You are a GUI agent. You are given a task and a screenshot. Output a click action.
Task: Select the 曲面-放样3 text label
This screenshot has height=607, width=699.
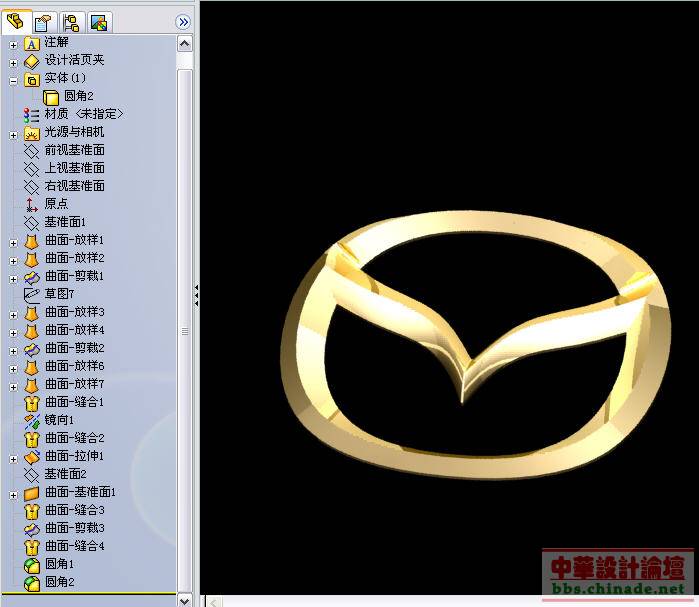coord(74,312)
